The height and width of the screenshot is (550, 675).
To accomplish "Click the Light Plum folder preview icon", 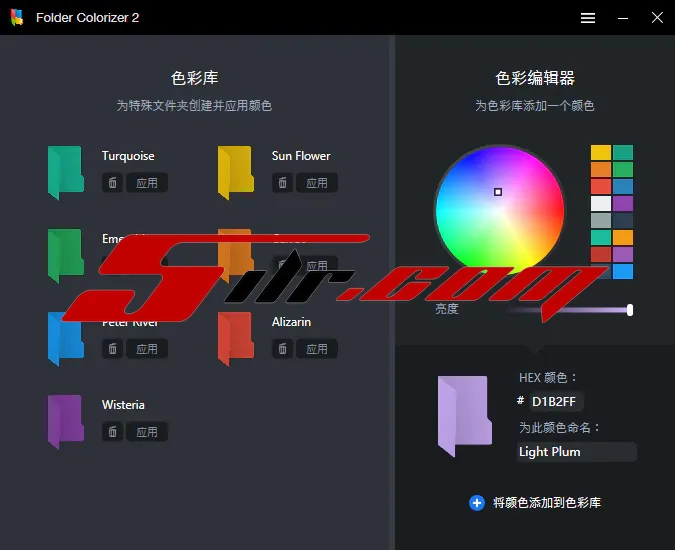I will [463, 410].
